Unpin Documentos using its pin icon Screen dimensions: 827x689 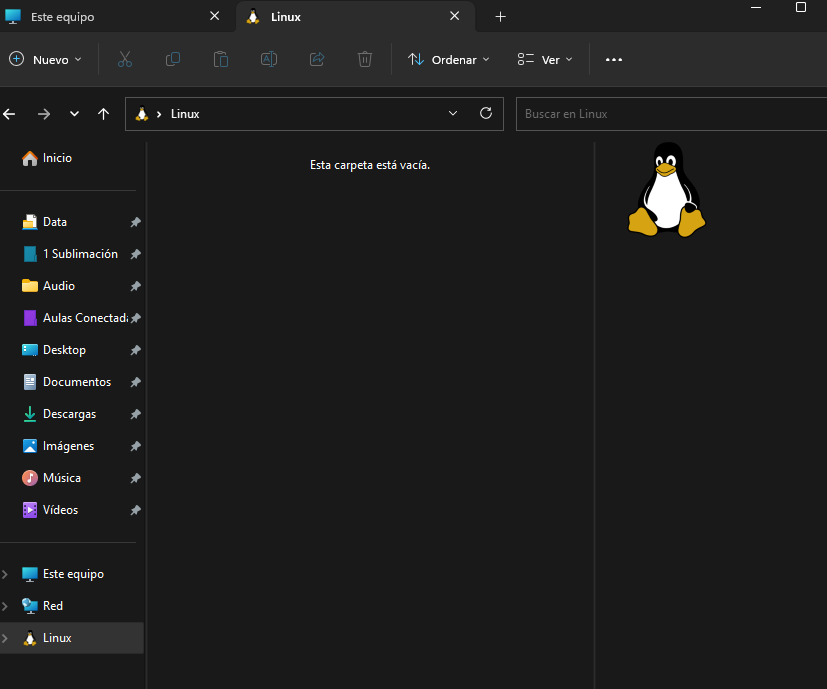click(136, 382)
